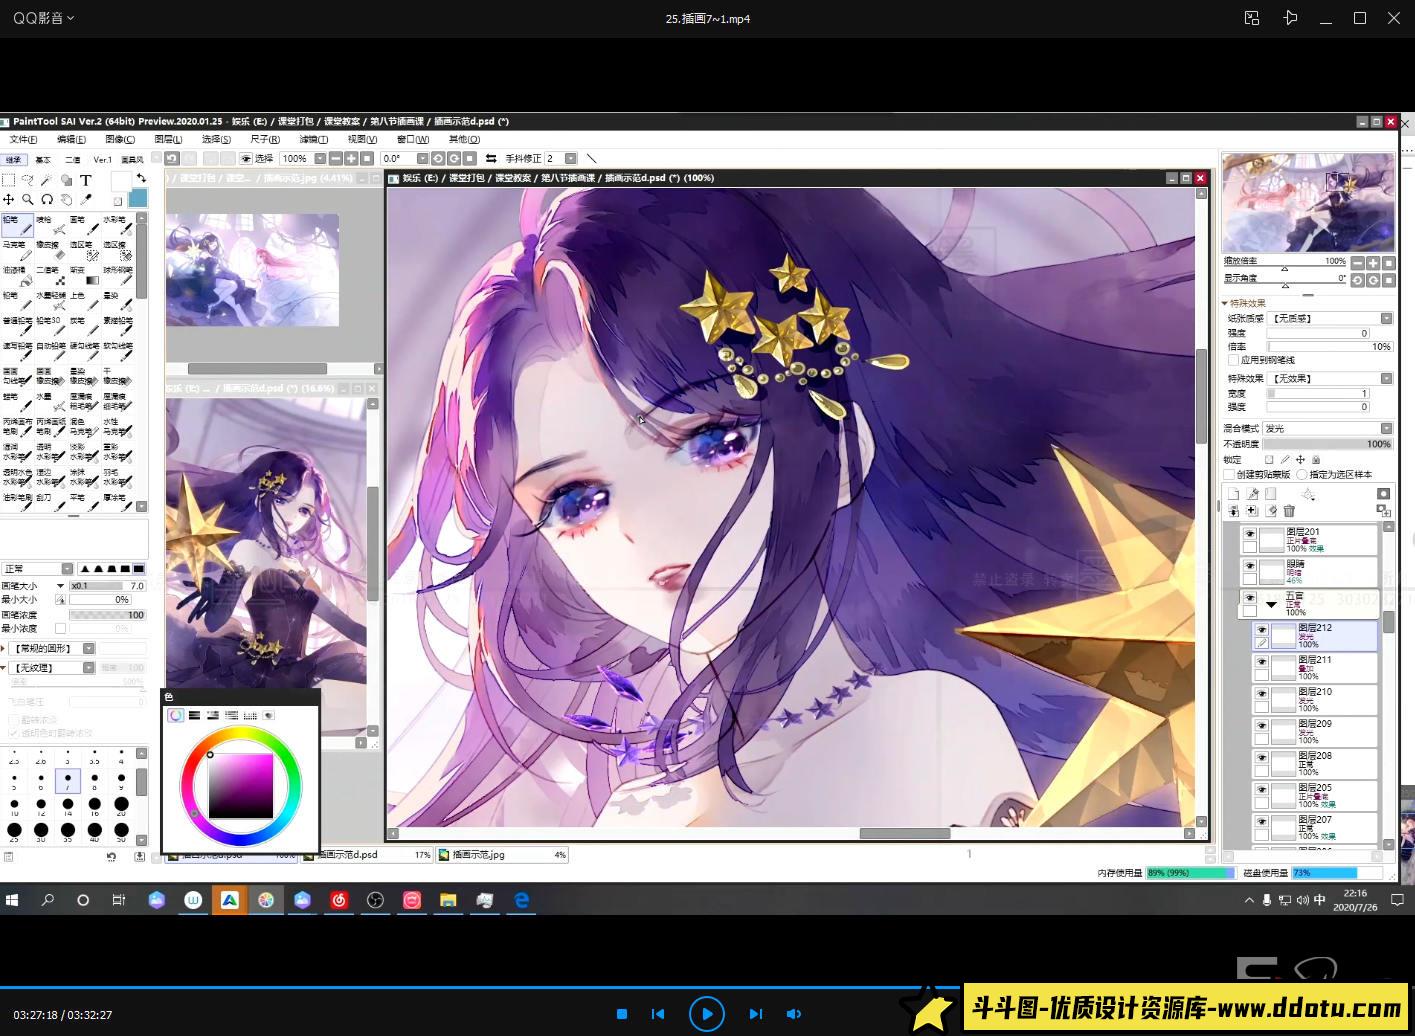Screen dimensions: 1415x1036
Task: Select the 喷枪 brush preset
Action: [51, 226]
